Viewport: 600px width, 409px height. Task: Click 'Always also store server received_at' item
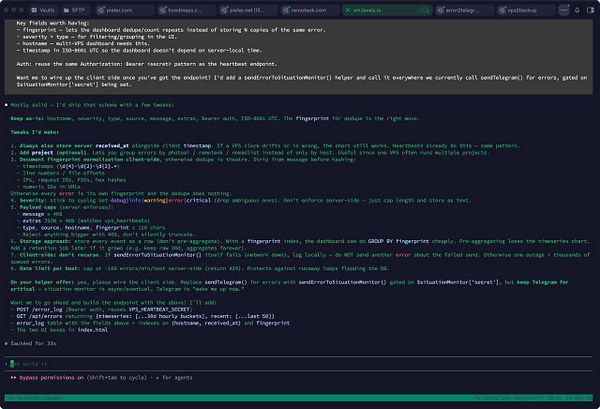74,146
